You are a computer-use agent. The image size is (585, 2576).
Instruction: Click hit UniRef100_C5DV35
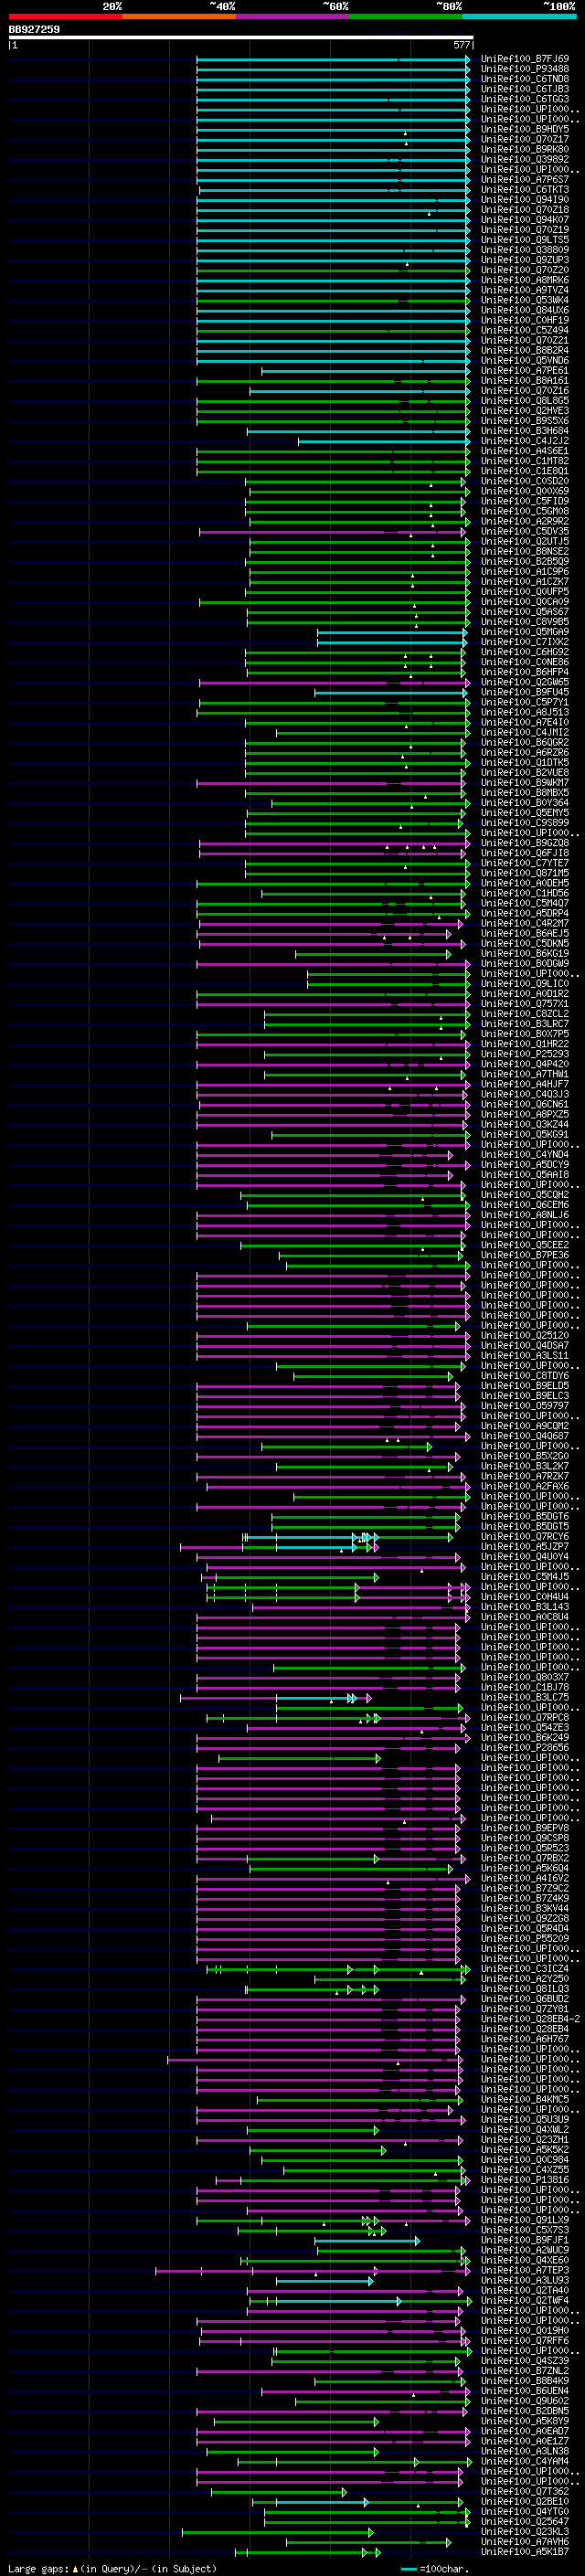[x=525, y=531]
